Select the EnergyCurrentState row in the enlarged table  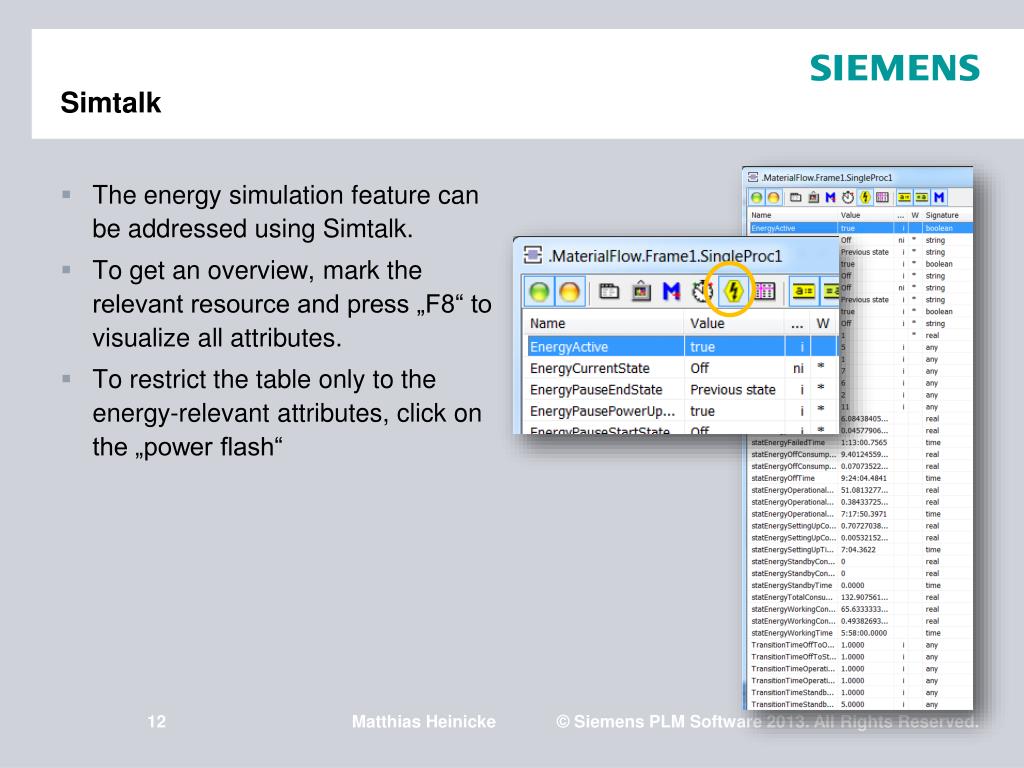682,368
